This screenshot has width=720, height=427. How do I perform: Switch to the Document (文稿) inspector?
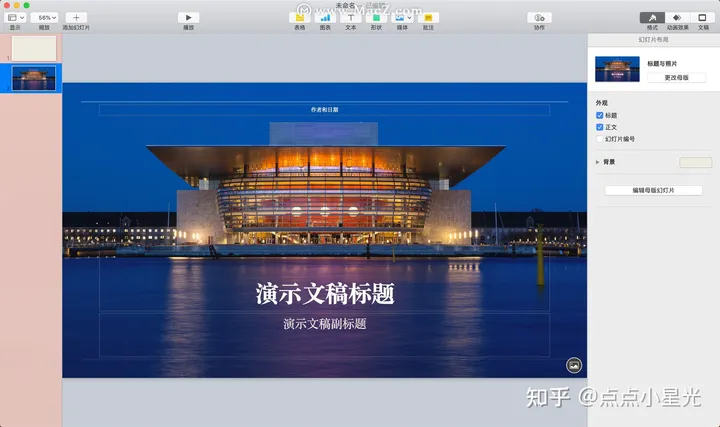[702, 17]
